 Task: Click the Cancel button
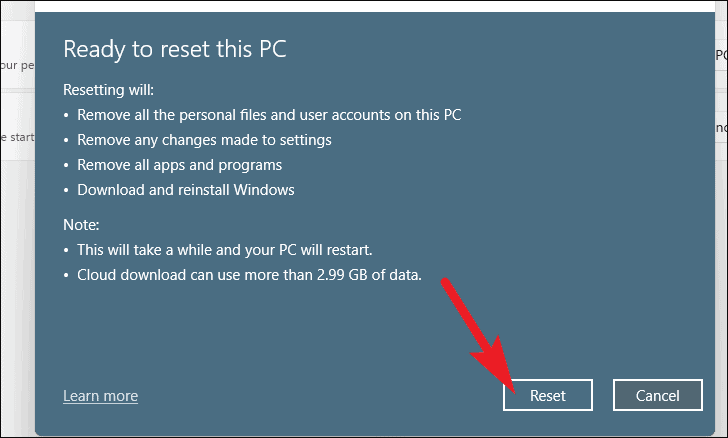pos(657,395)
